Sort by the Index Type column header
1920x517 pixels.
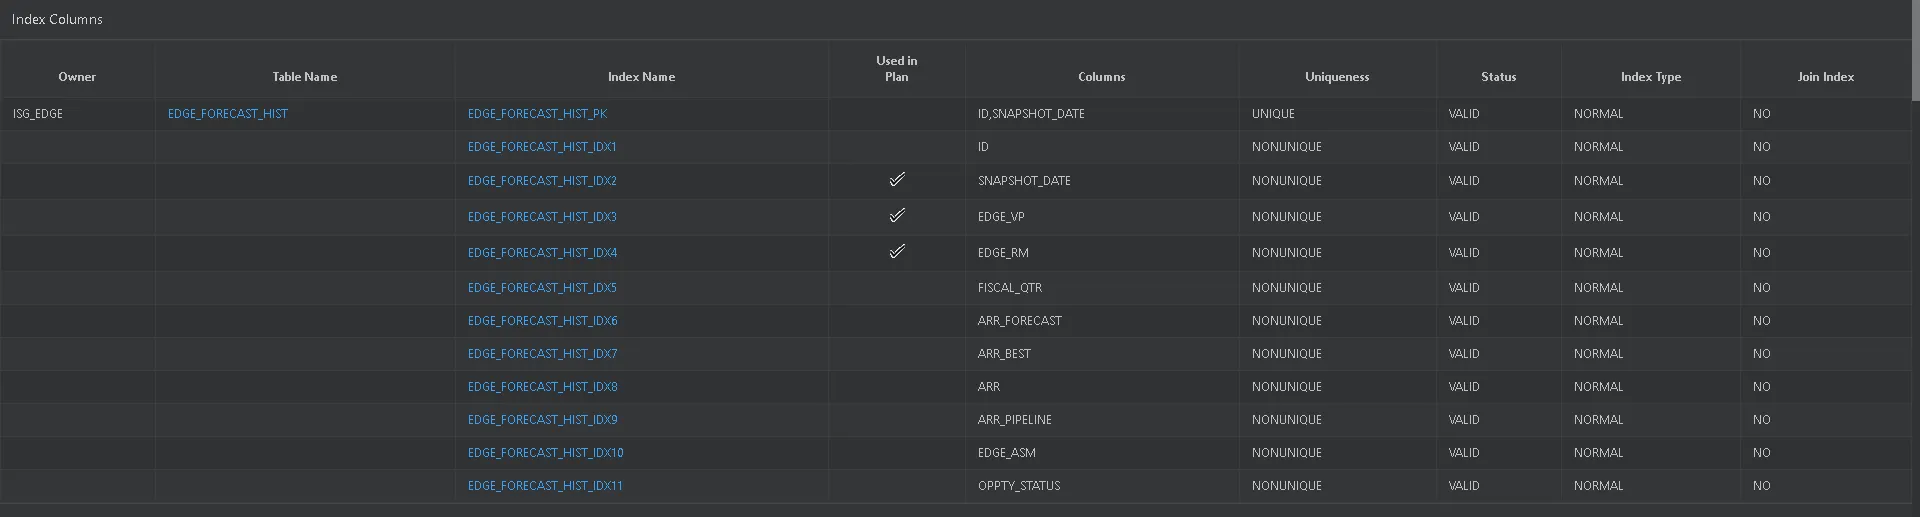pos(1650,77)
